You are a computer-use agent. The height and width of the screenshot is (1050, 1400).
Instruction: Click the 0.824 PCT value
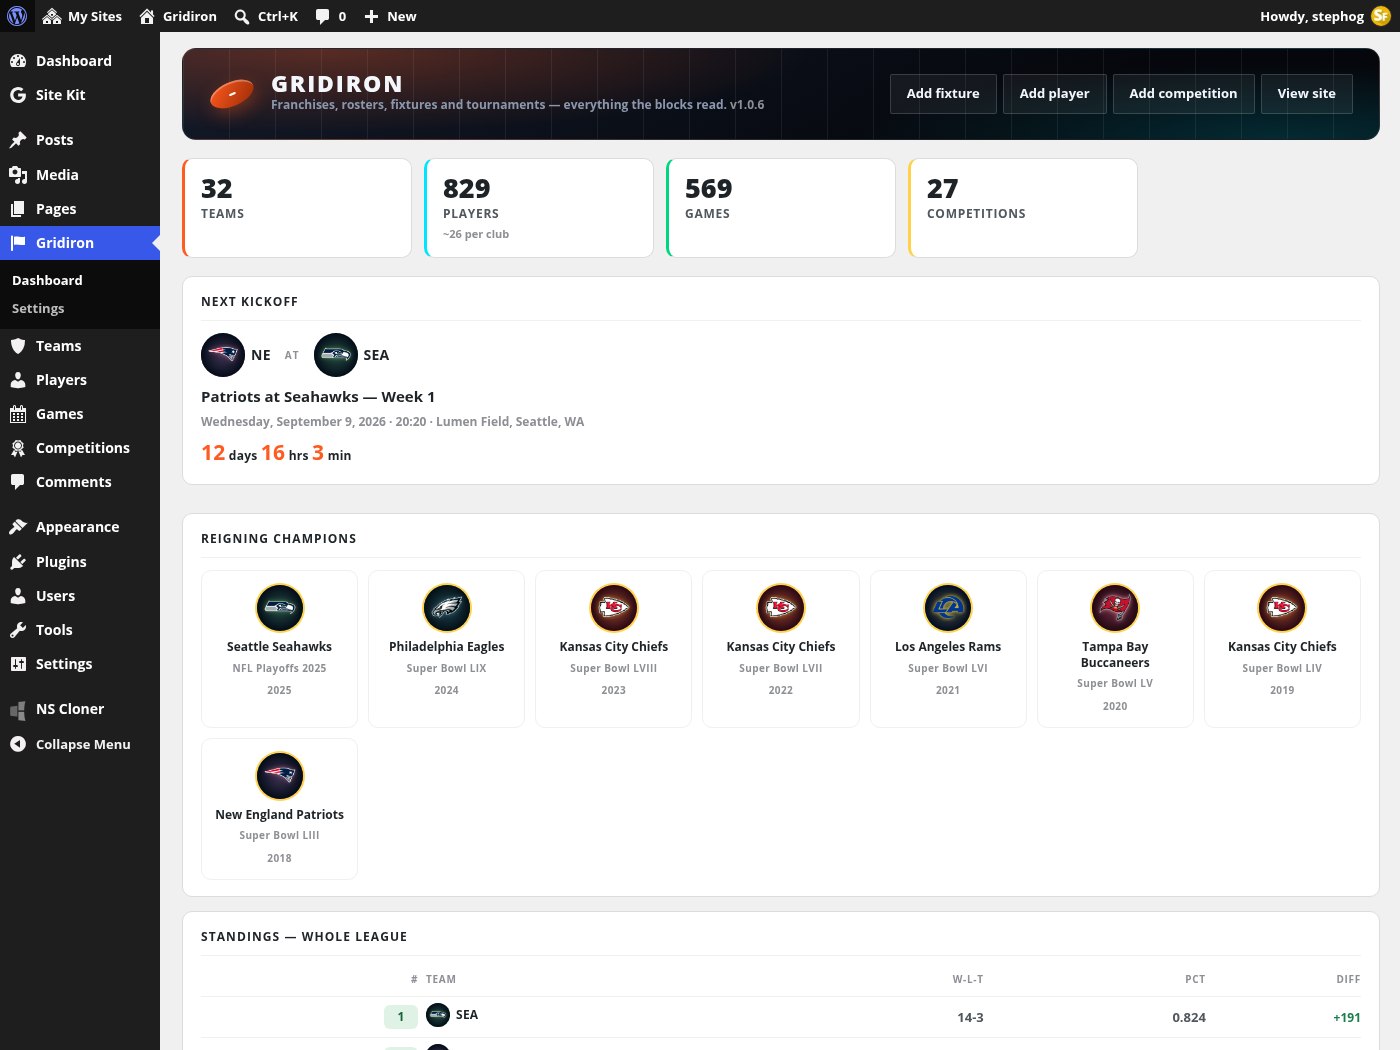[x=1189, y=1018]
